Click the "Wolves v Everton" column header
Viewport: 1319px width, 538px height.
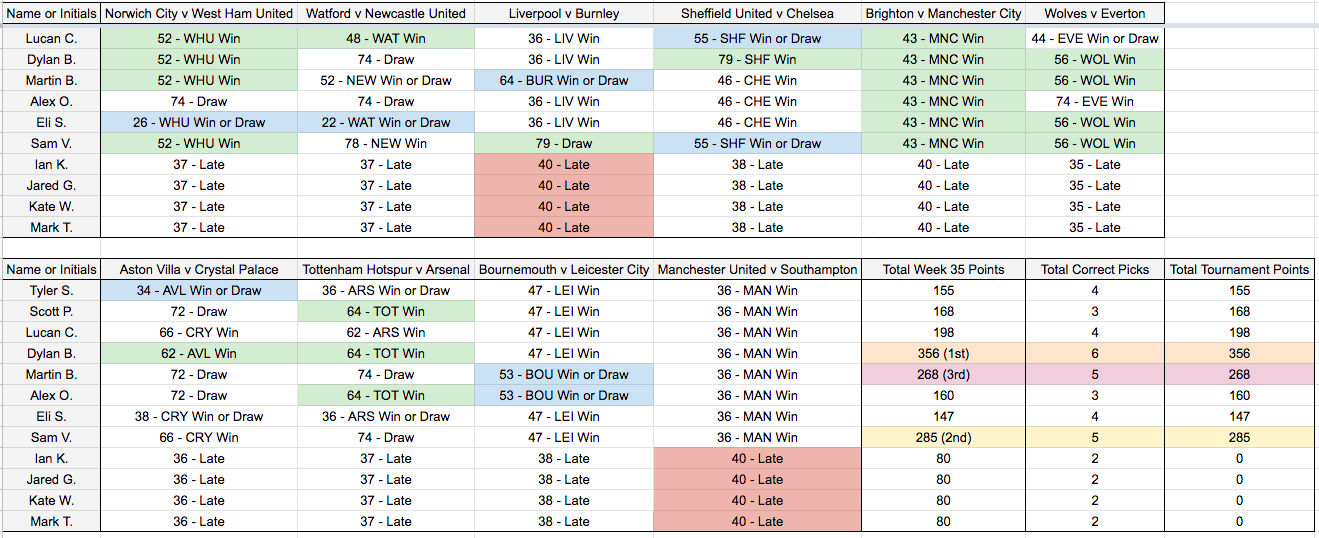(1094, 13)
